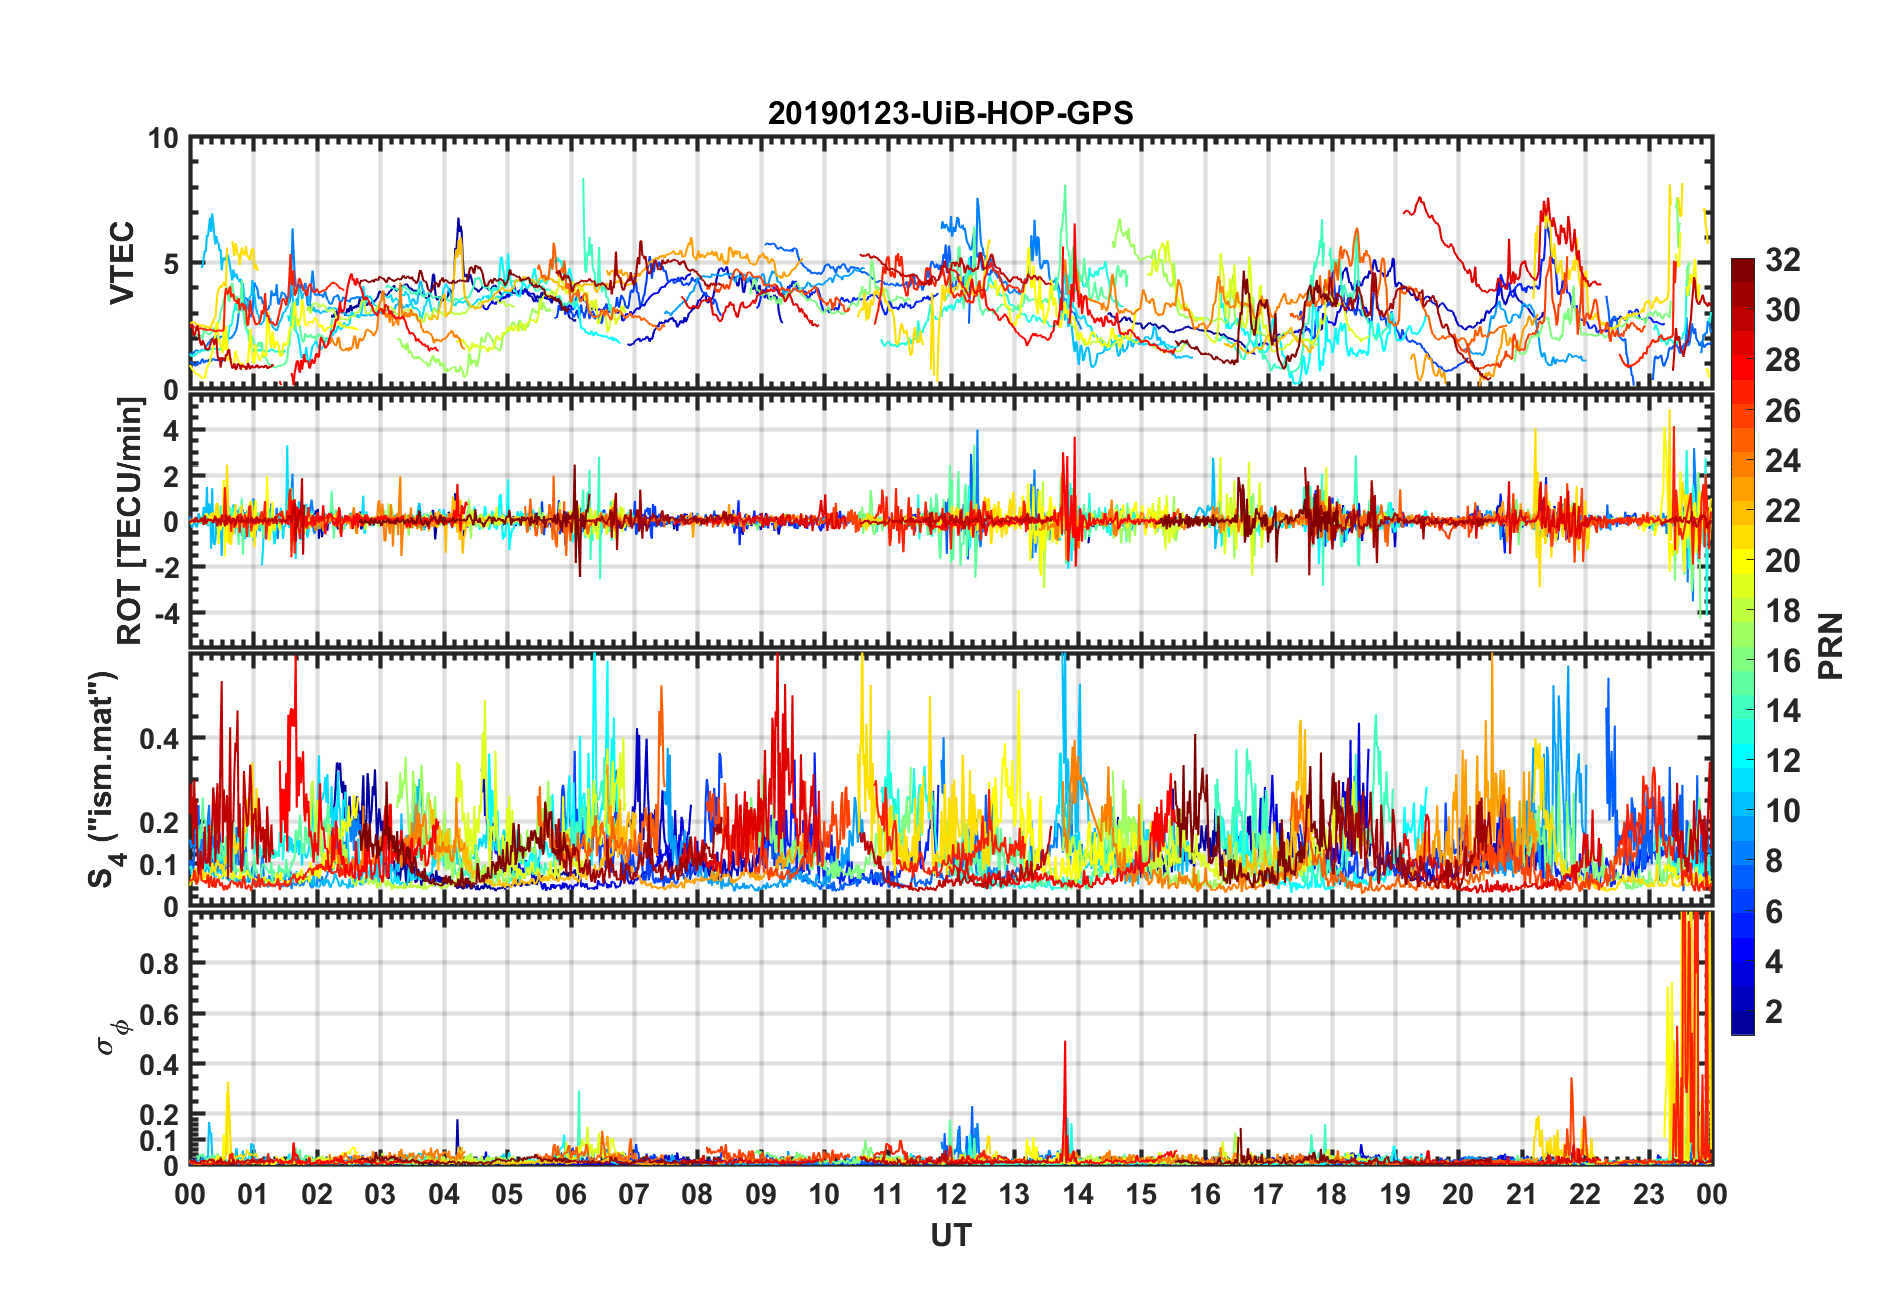Select PRN colorbar tick label 16
The image size is (1902, 1292).
point(1782,660)
